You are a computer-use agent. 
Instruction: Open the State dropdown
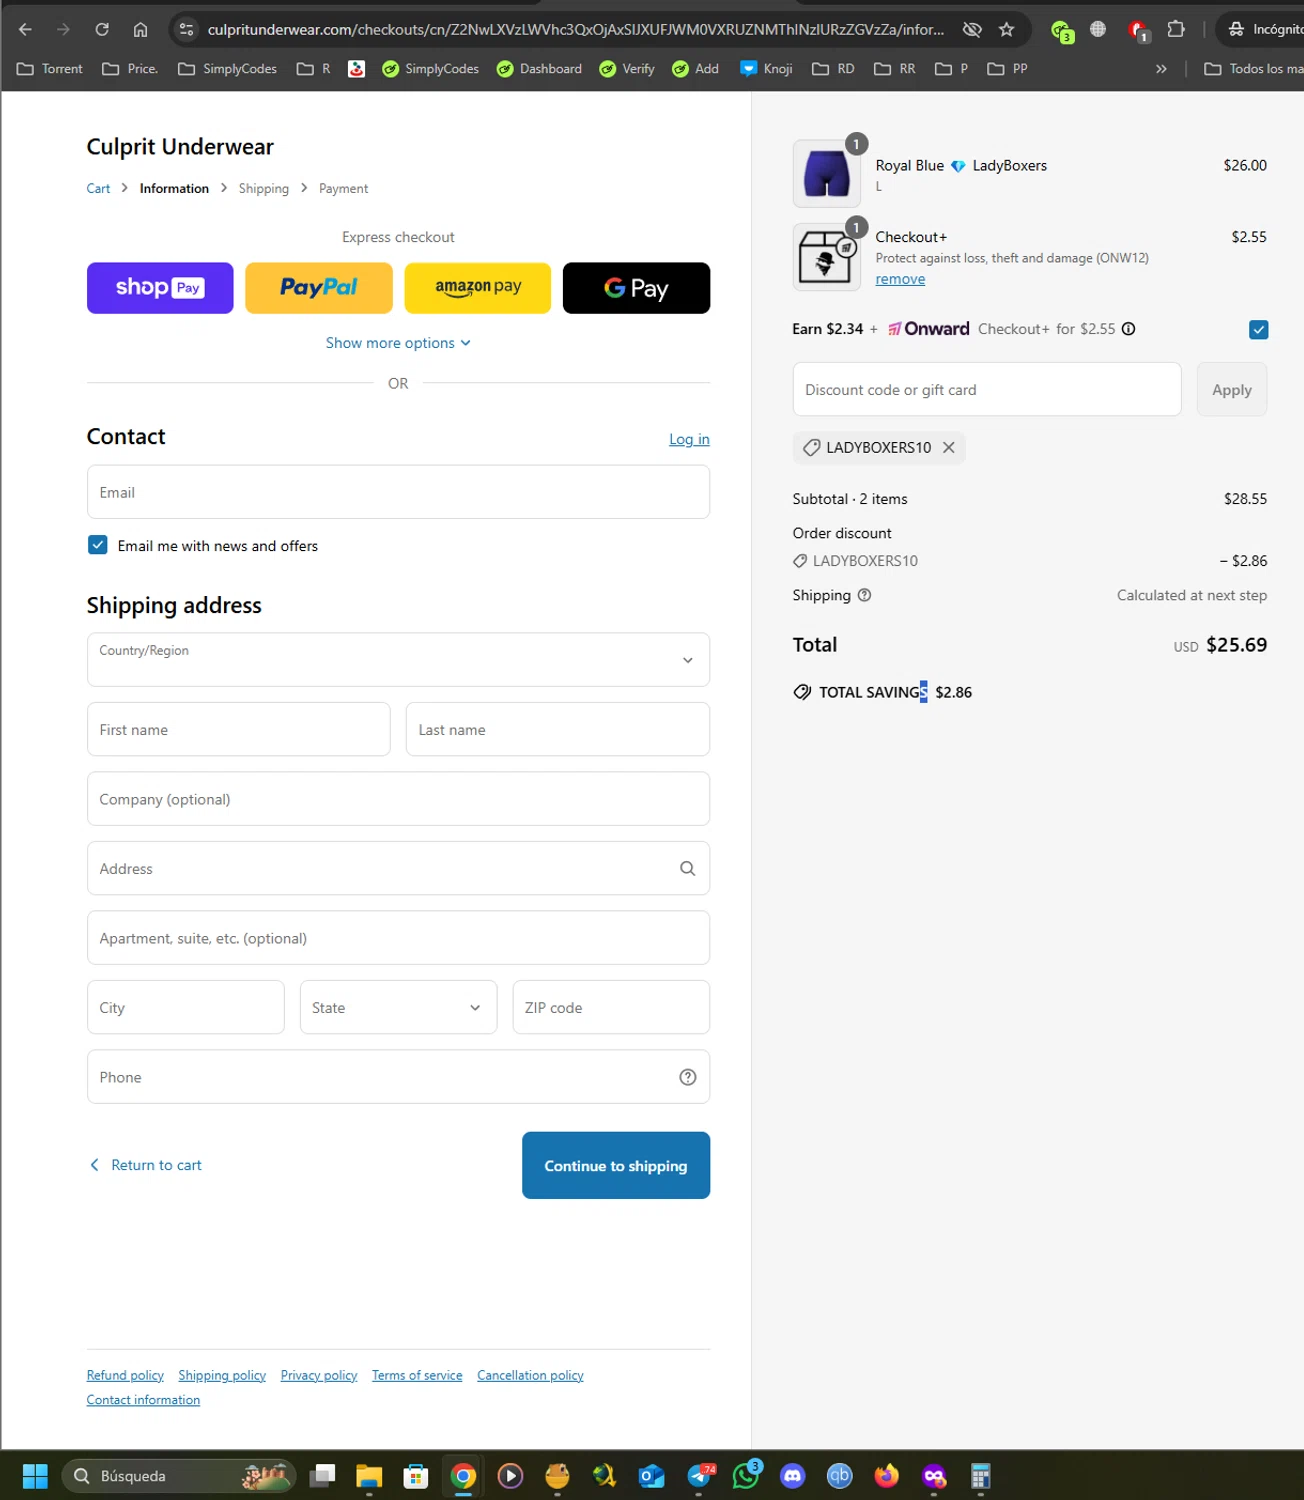(x=398, y=1007)
